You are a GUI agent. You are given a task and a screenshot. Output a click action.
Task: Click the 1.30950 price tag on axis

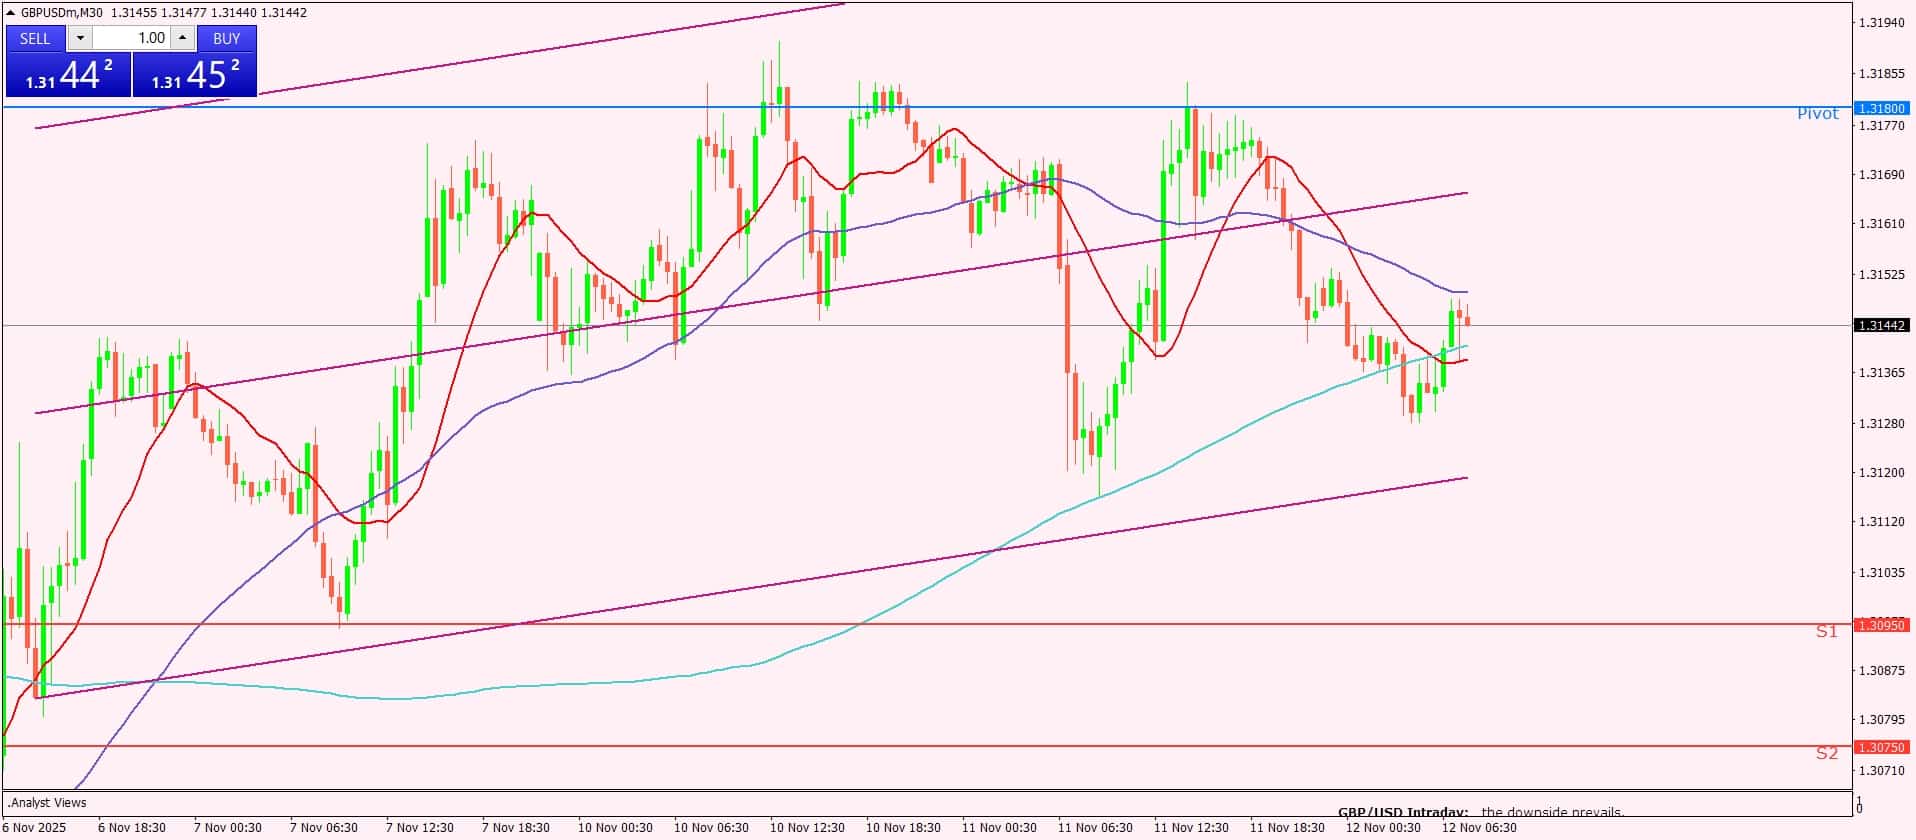coord(1881,625)
